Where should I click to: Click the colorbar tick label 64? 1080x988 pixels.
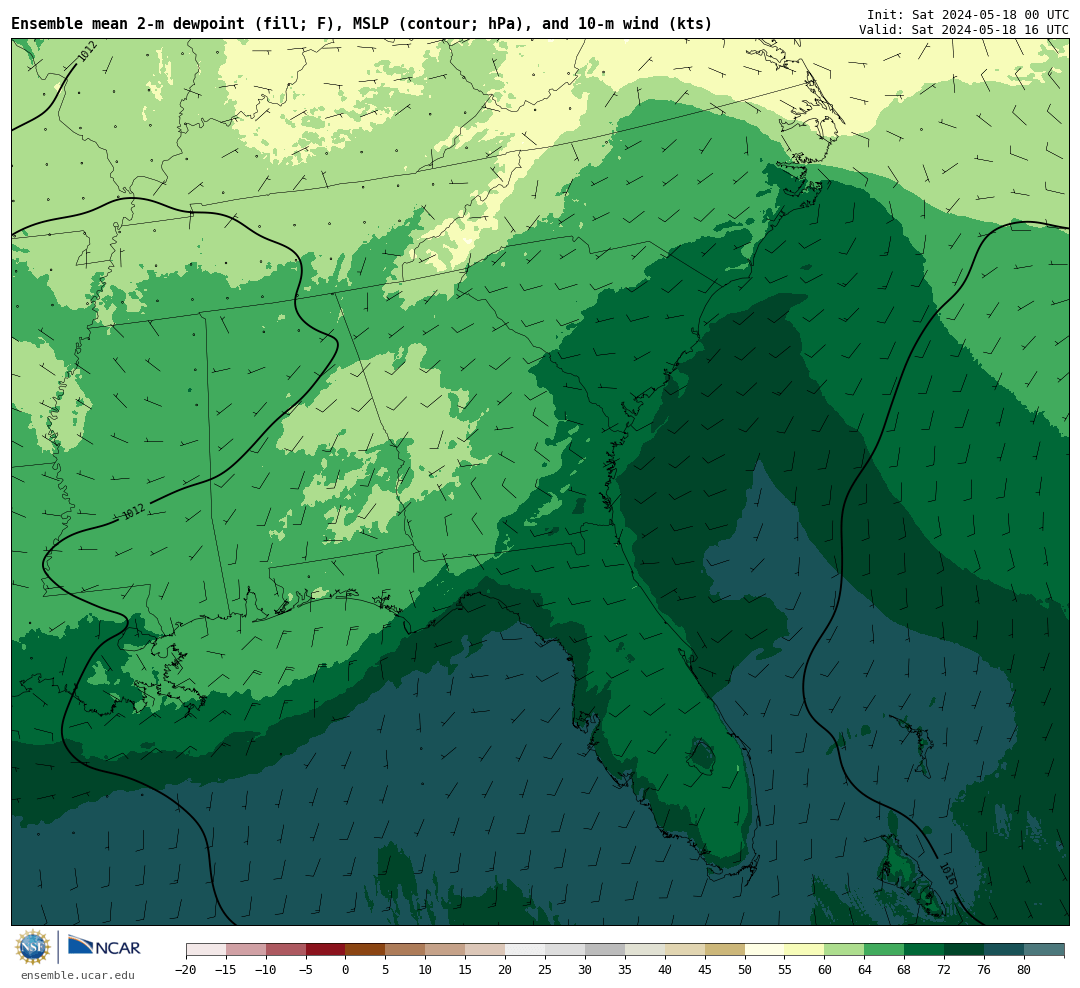point(864,970)
